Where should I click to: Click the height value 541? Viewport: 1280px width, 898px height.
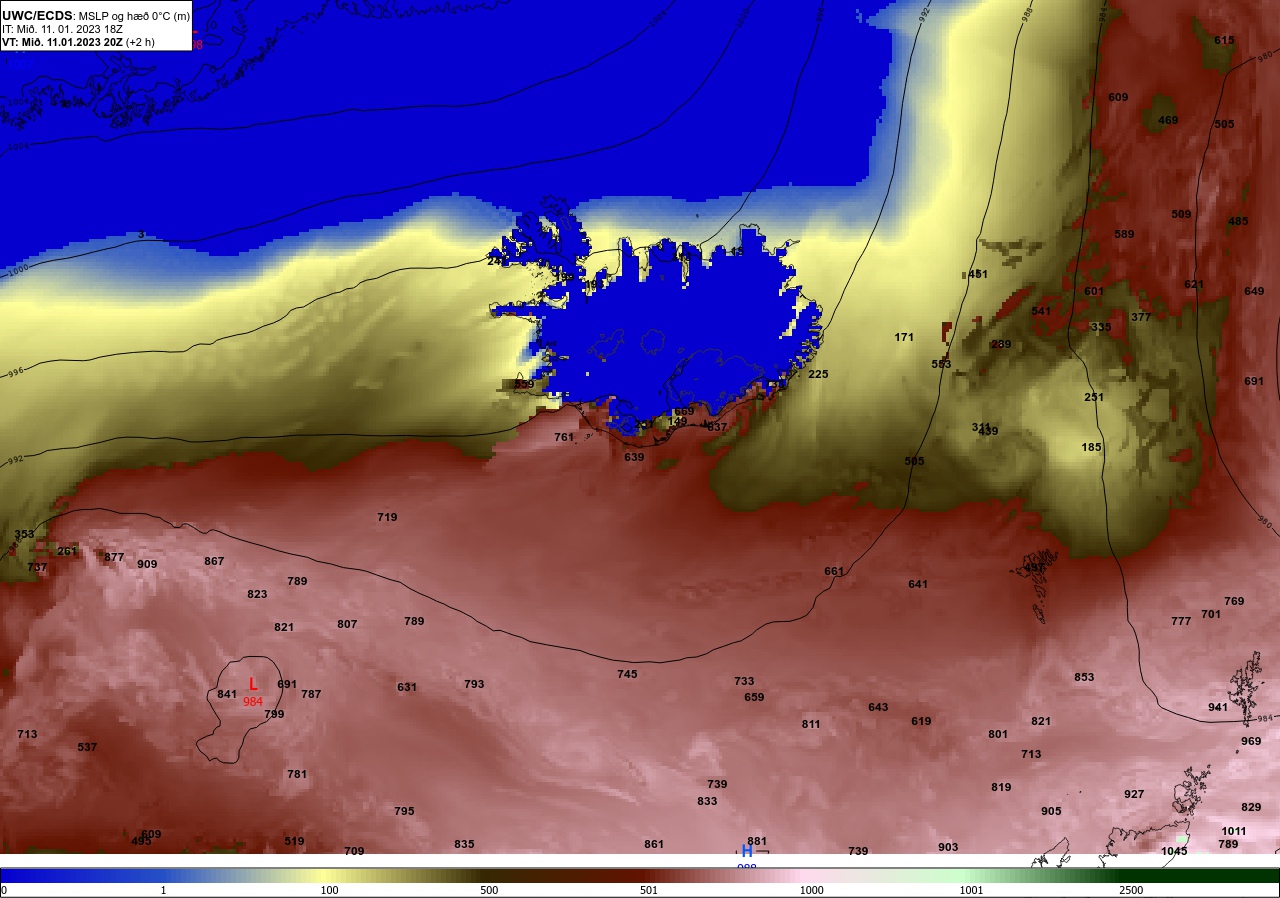click(x=1041, y=311)
